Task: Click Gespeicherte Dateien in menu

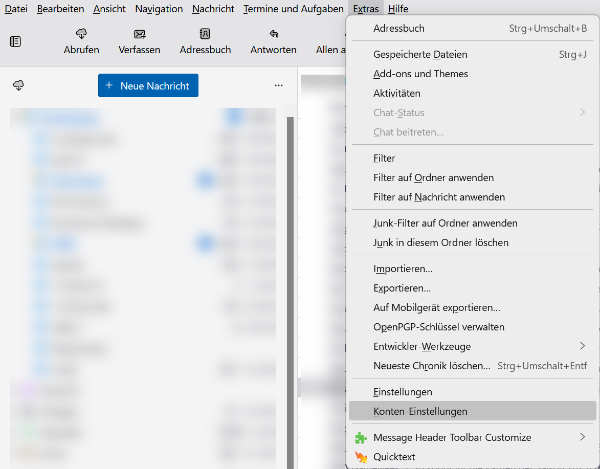Action: (x=420, y=54)
